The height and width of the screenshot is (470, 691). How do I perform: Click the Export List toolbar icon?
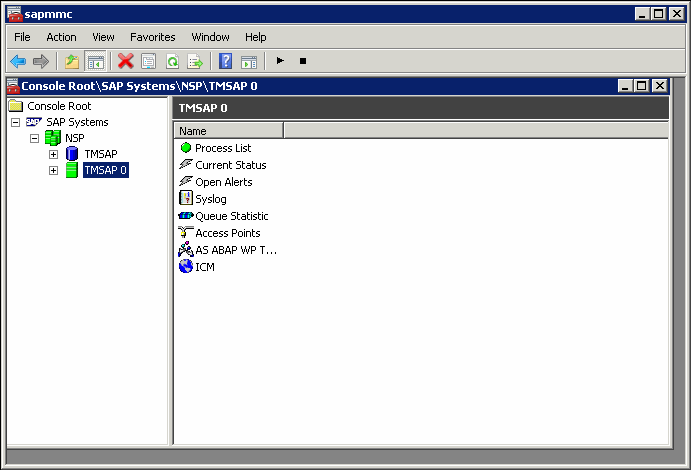(x=195, y=61)
